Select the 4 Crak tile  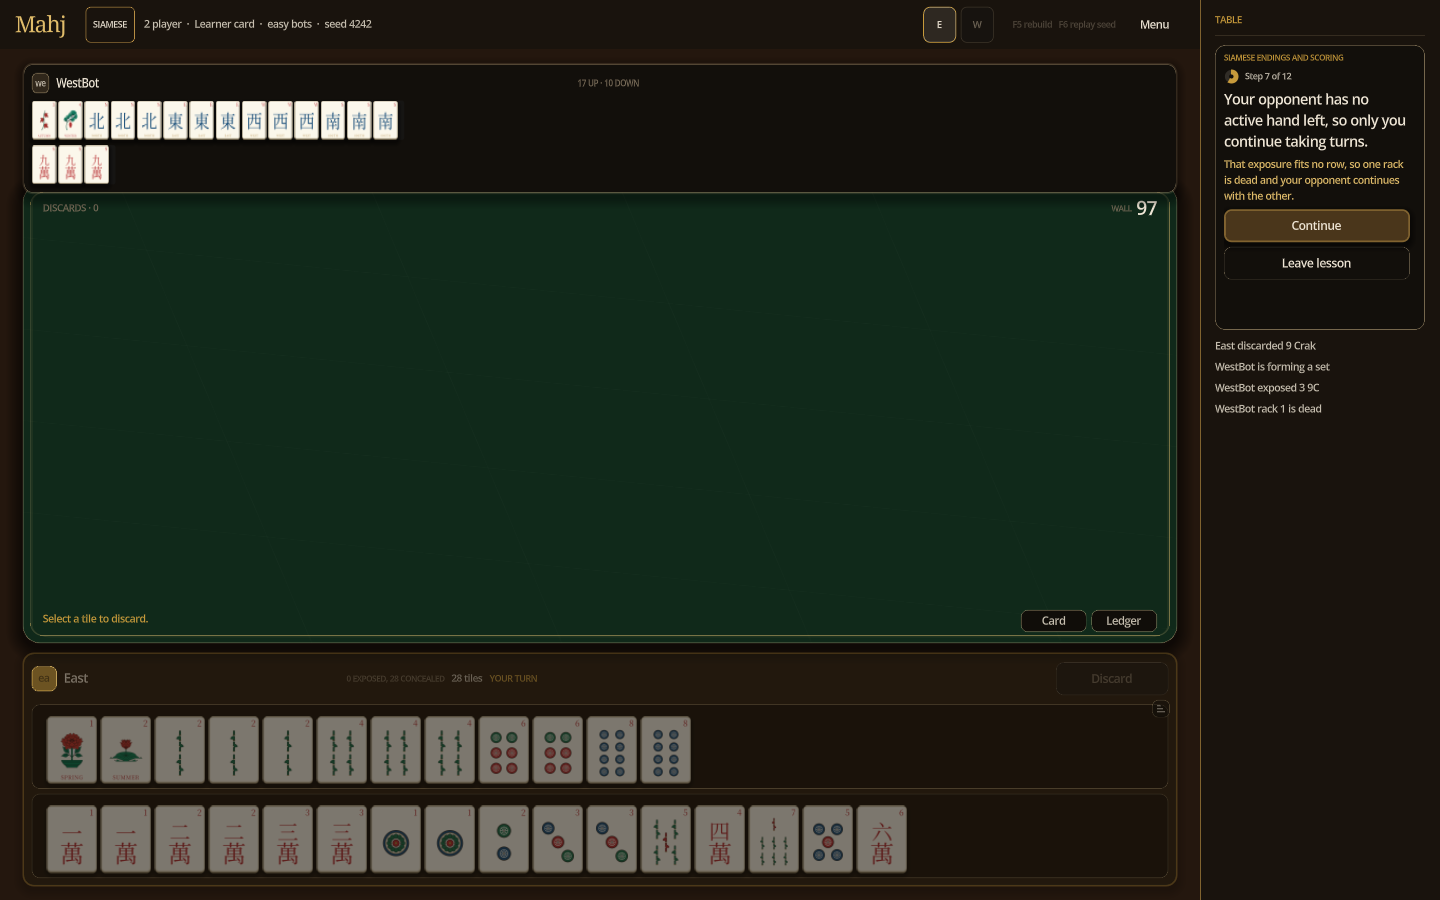[720, 840]
